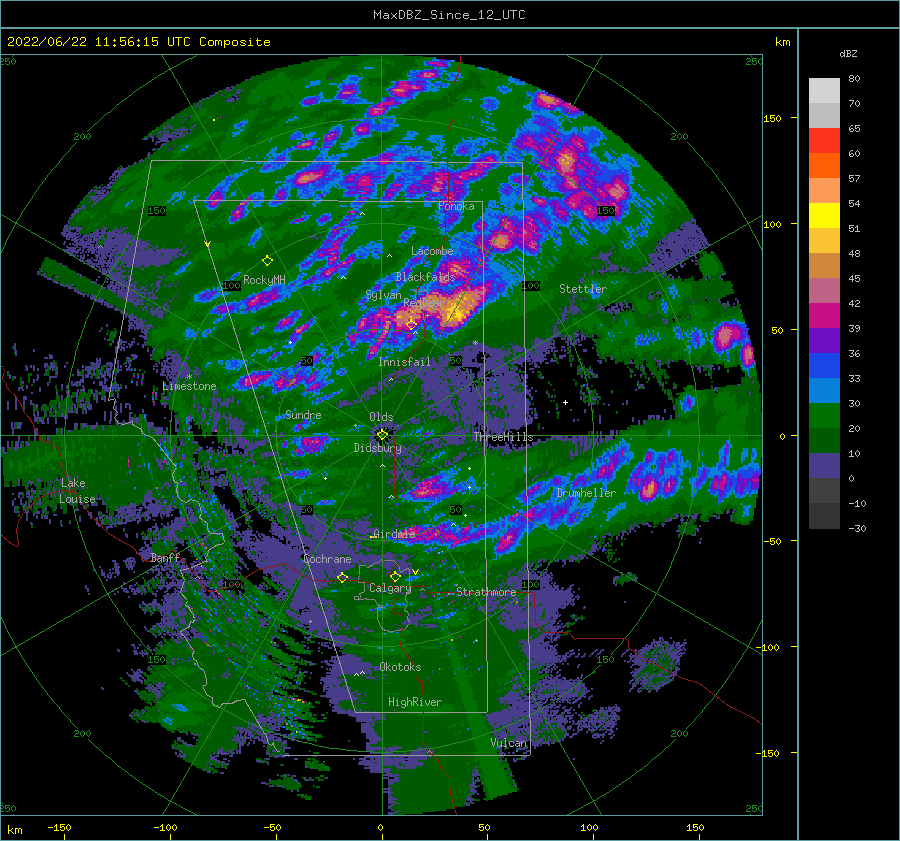Image resolution: width=900 pixels, height=841 pixels.
Task: Click the Lake Louise label
Action: (77, 491)
